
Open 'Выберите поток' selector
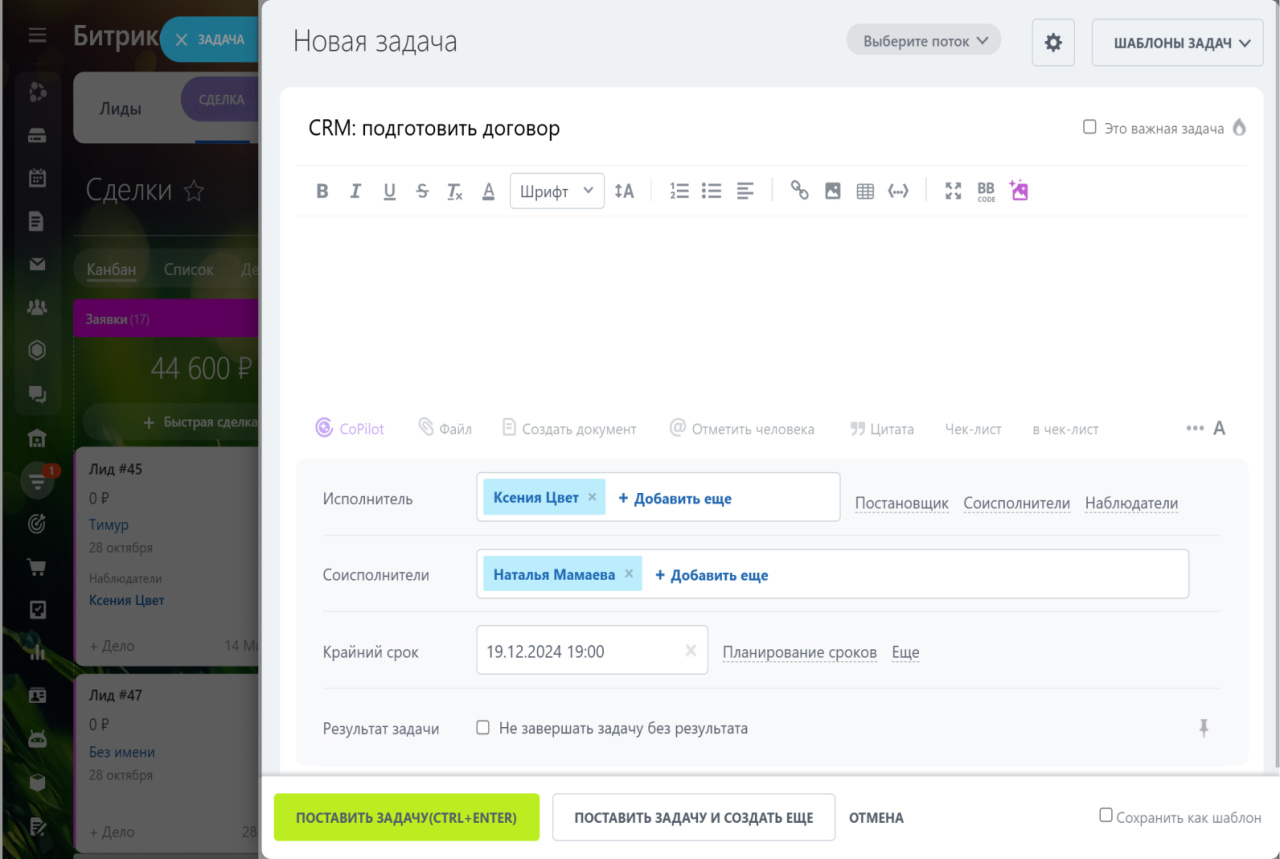pos(924,41)
